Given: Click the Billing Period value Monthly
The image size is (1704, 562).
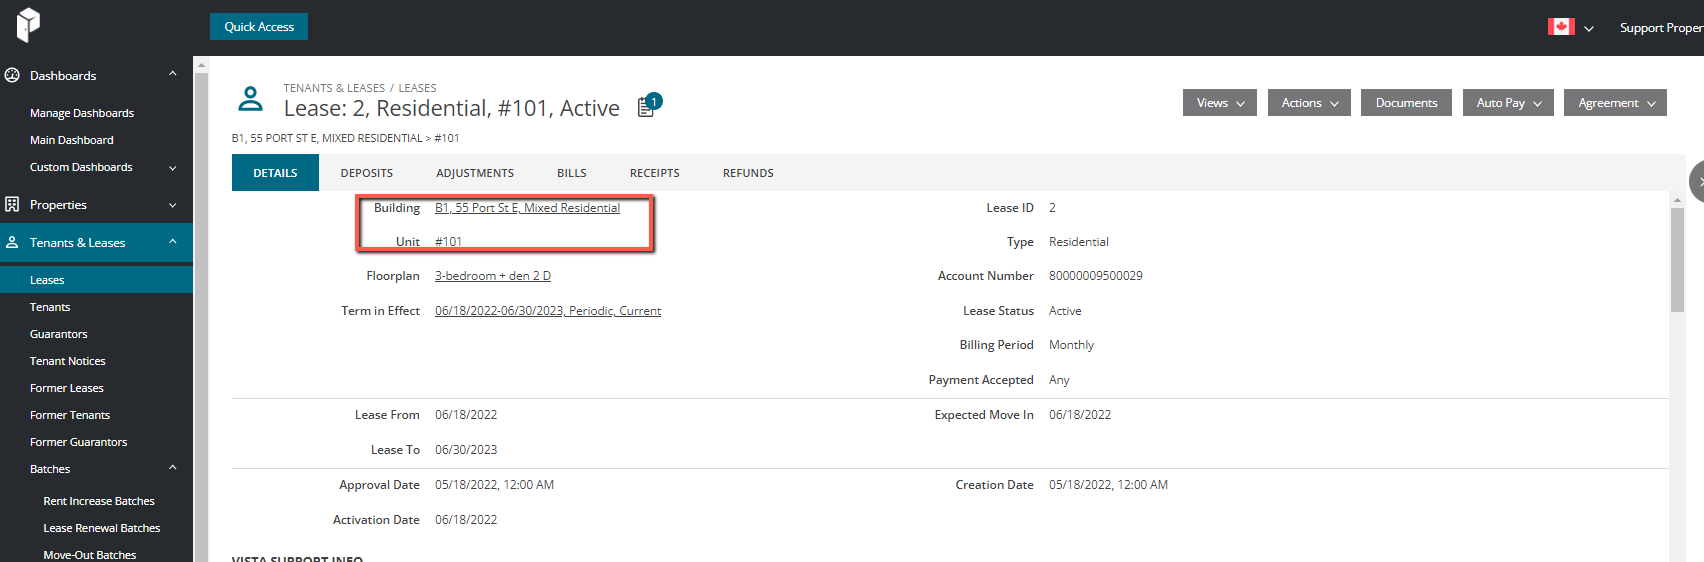Looking at the screenshot, I should 1071,345.
